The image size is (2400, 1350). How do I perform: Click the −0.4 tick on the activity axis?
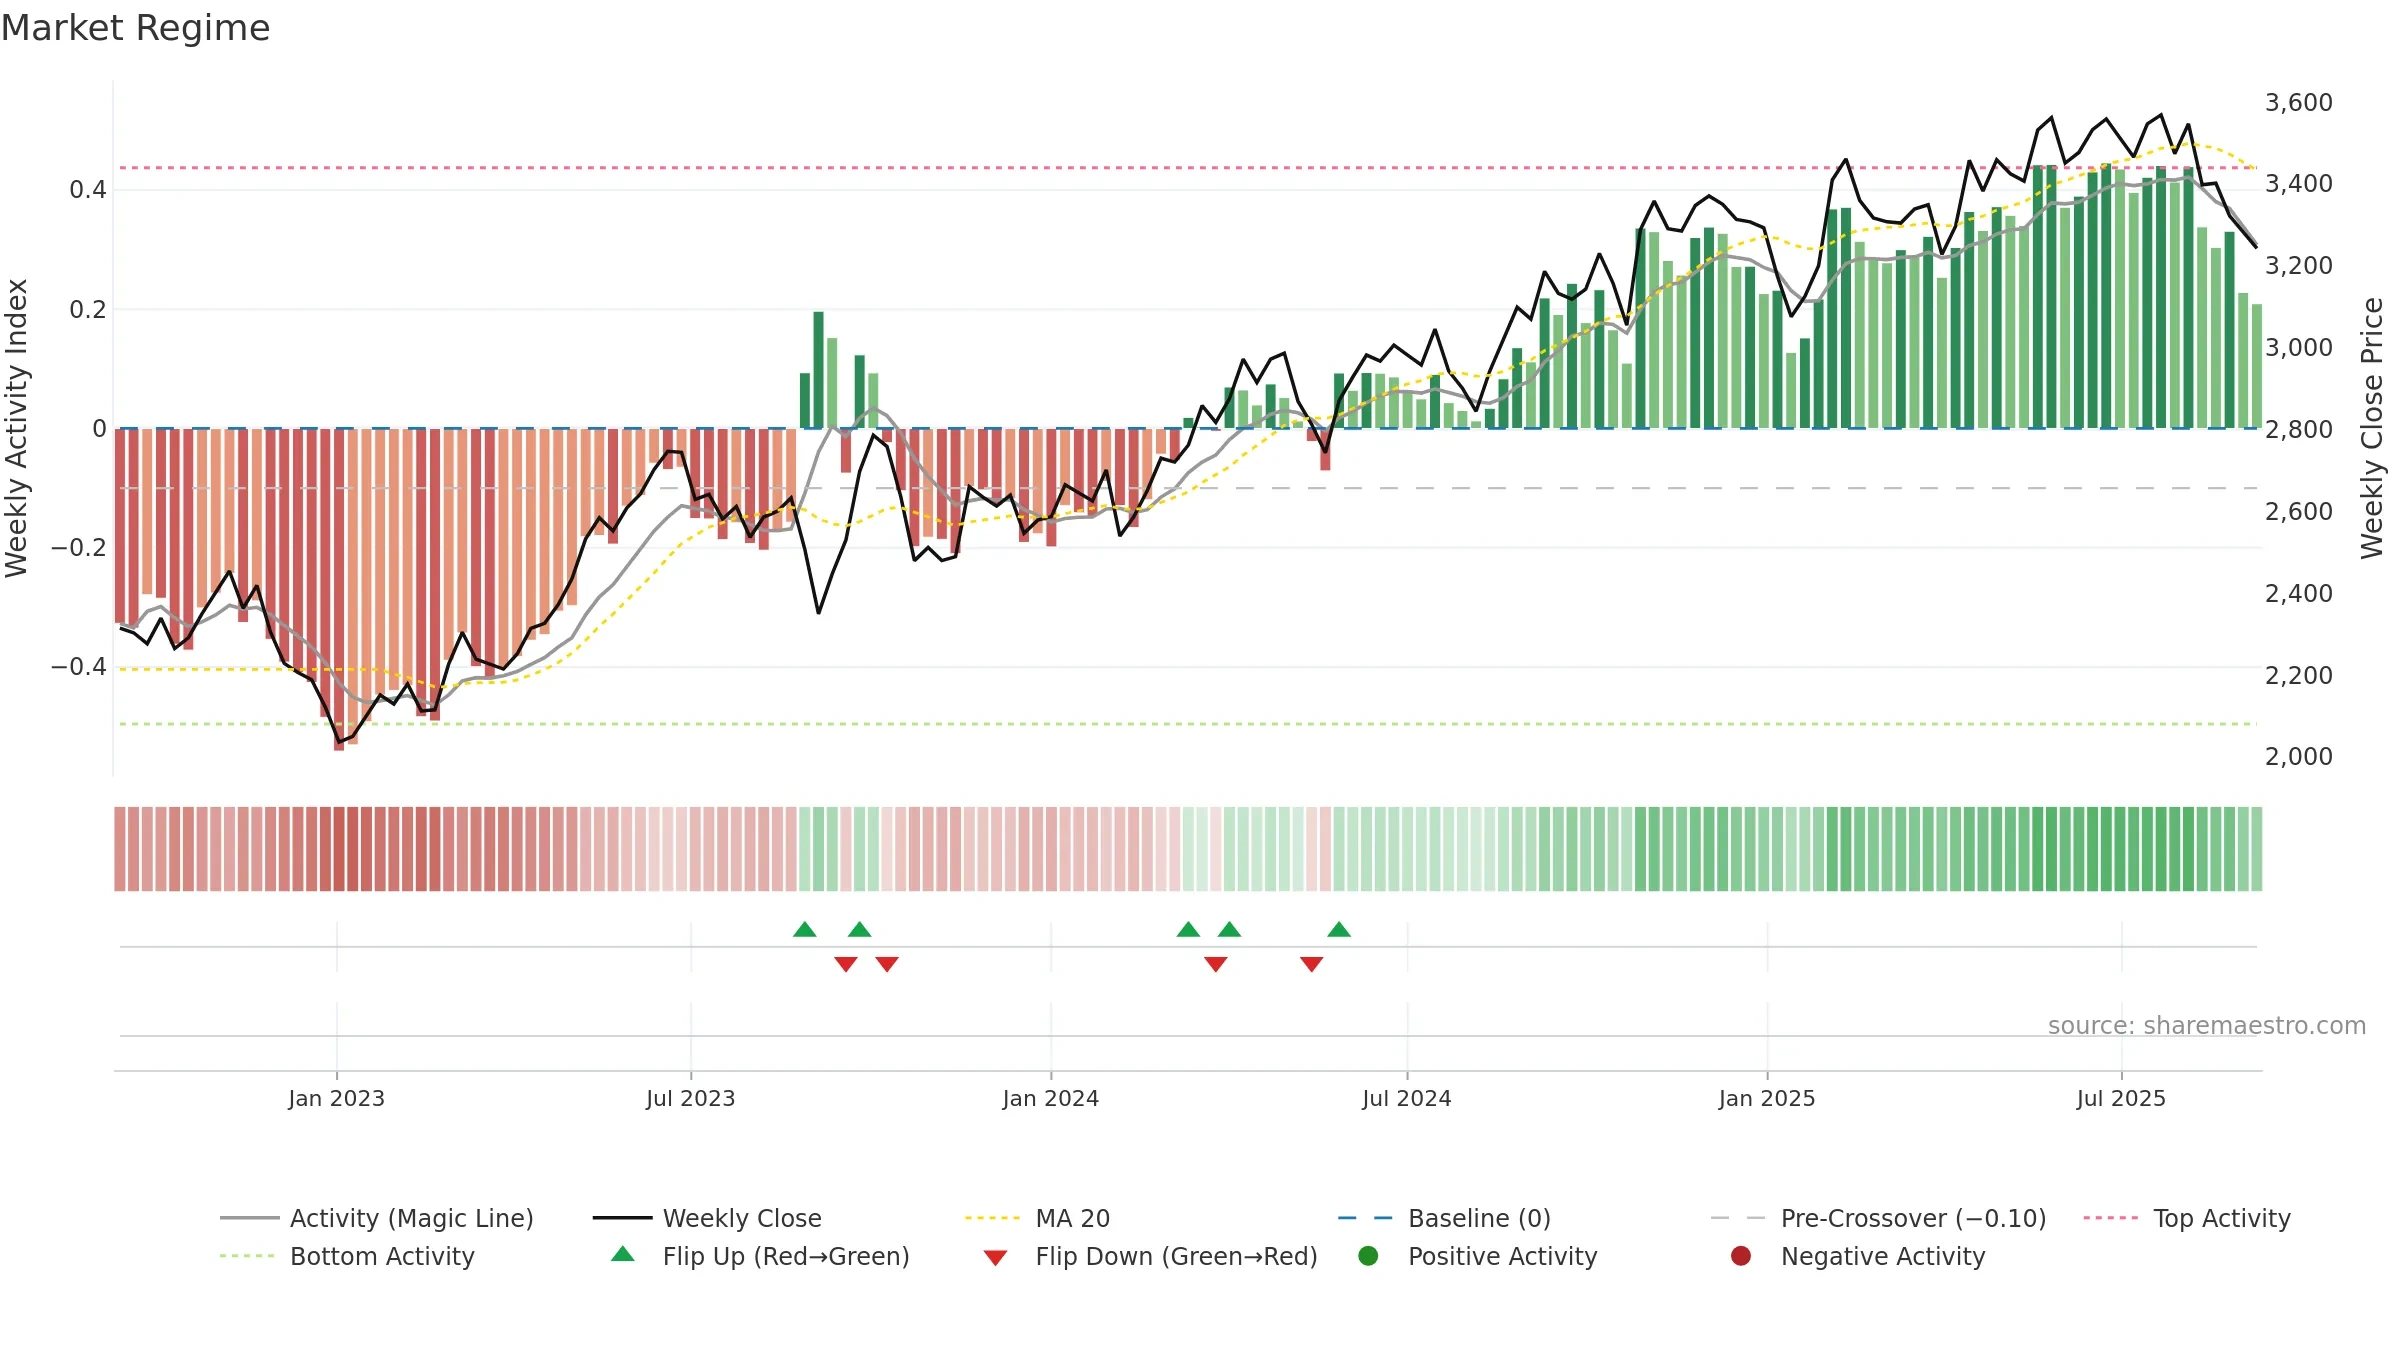(x=78, y=667)
